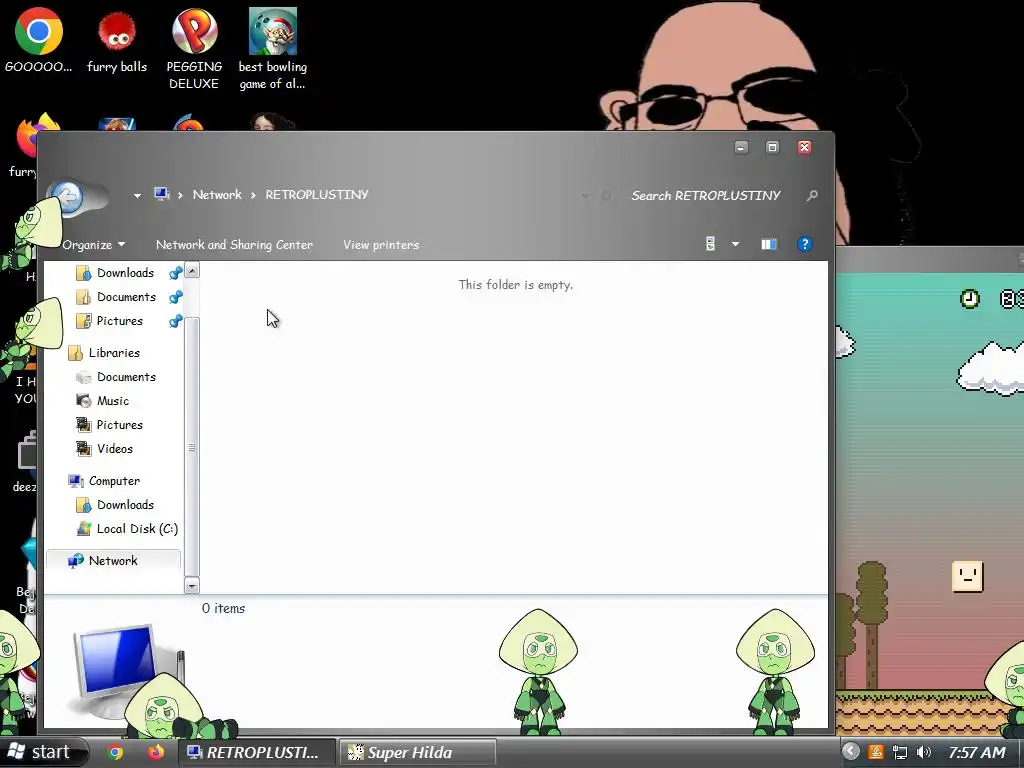The width and height of the screenshot is (1024, 768).
Task: Select Libraries in navigation pane
Action: point(114,353)
